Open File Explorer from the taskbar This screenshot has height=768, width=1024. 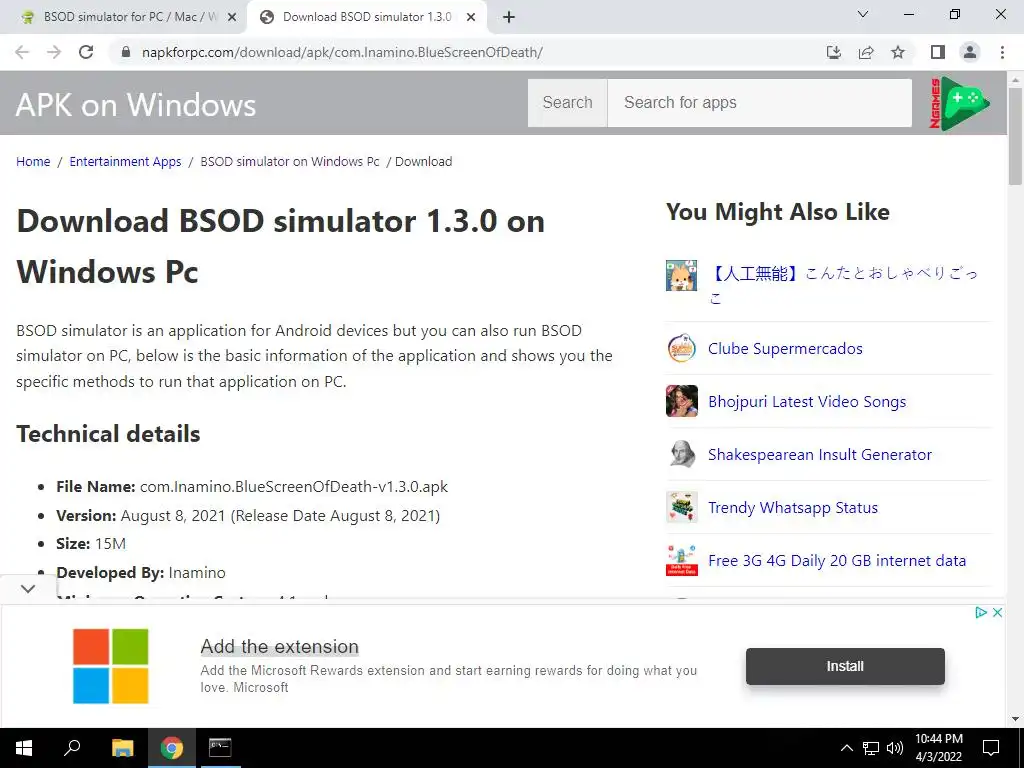point(122,748)
